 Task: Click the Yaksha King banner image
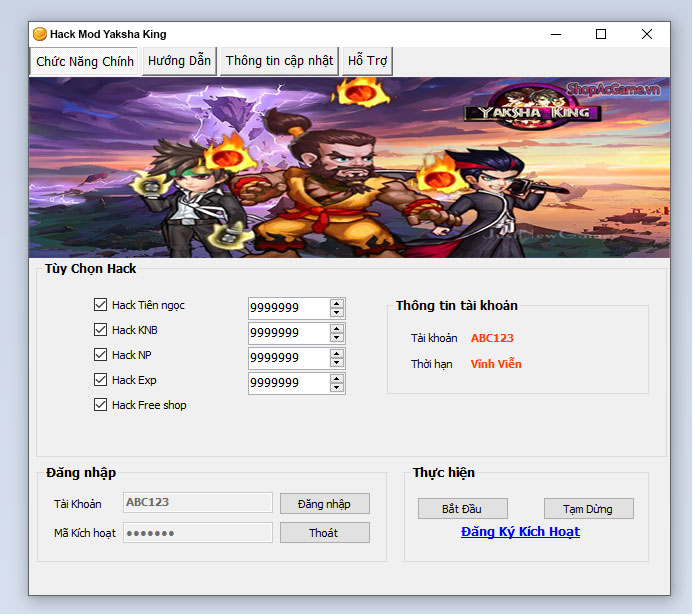(349, 167)
